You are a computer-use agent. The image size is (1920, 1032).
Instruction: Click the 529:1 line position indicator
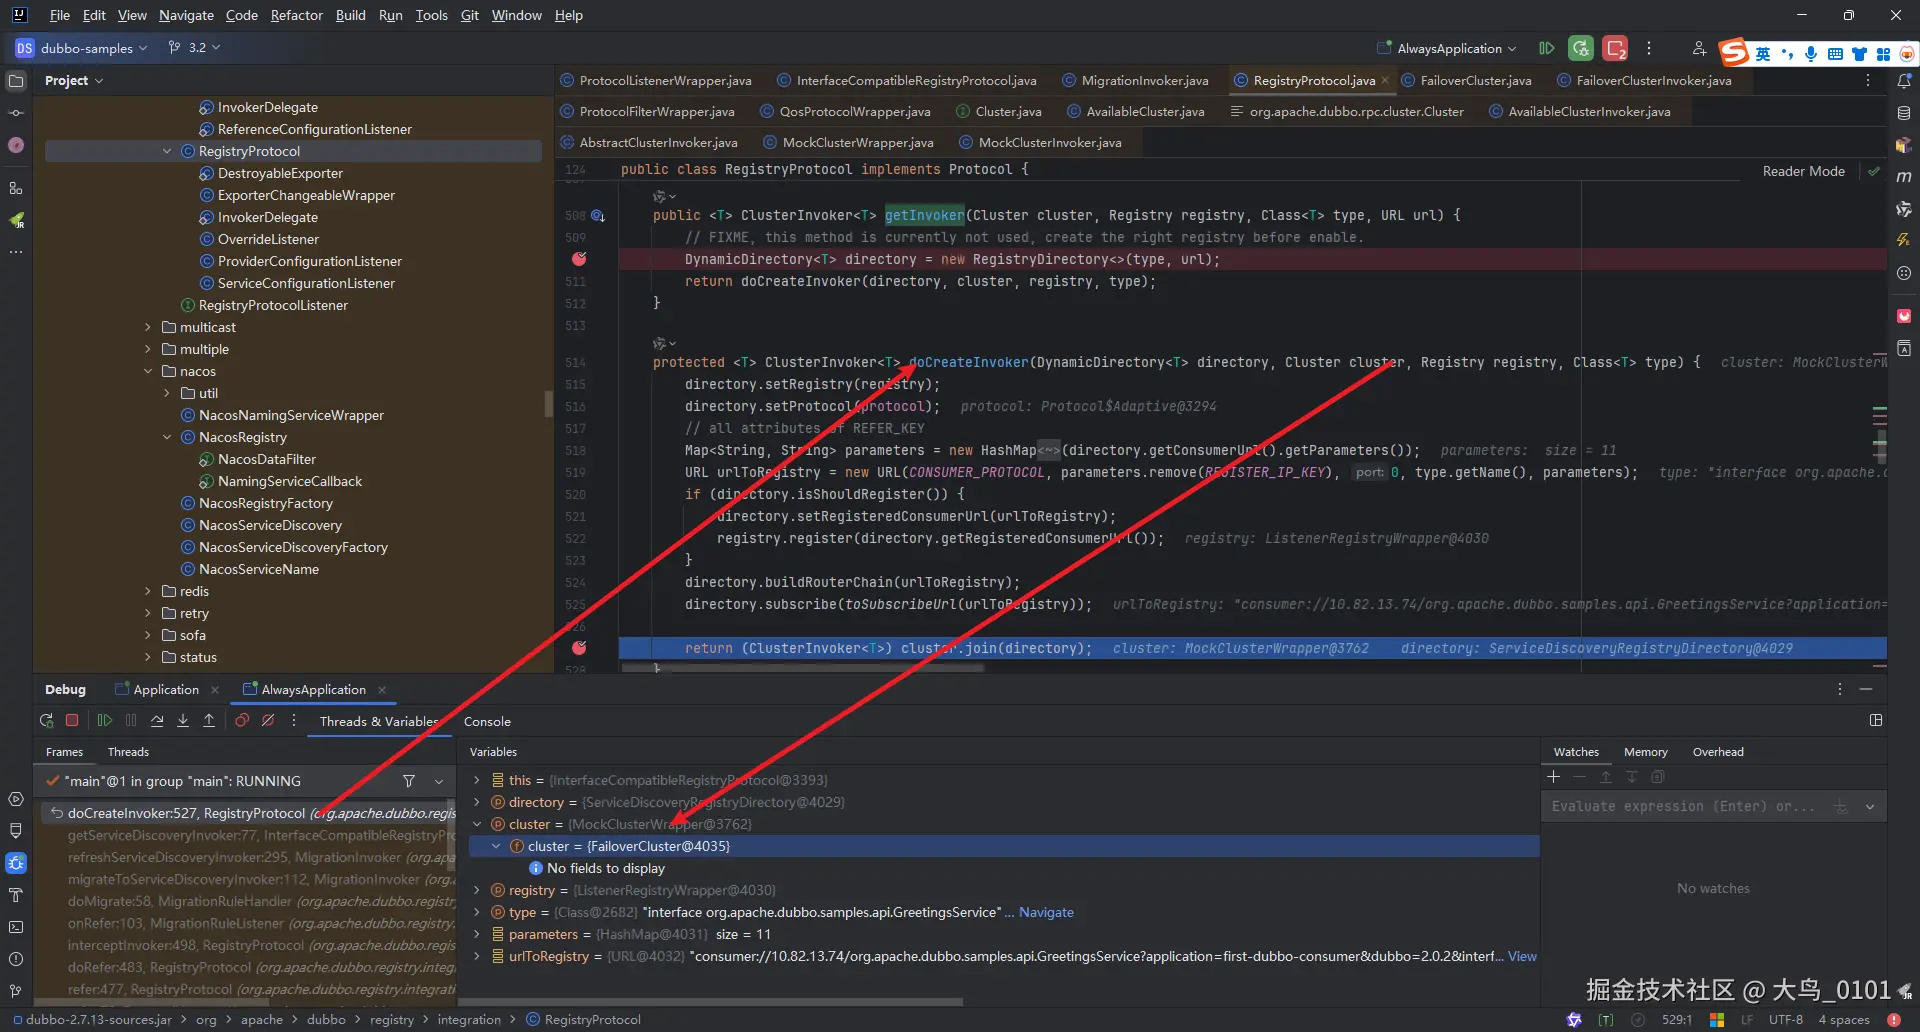1677,1020
